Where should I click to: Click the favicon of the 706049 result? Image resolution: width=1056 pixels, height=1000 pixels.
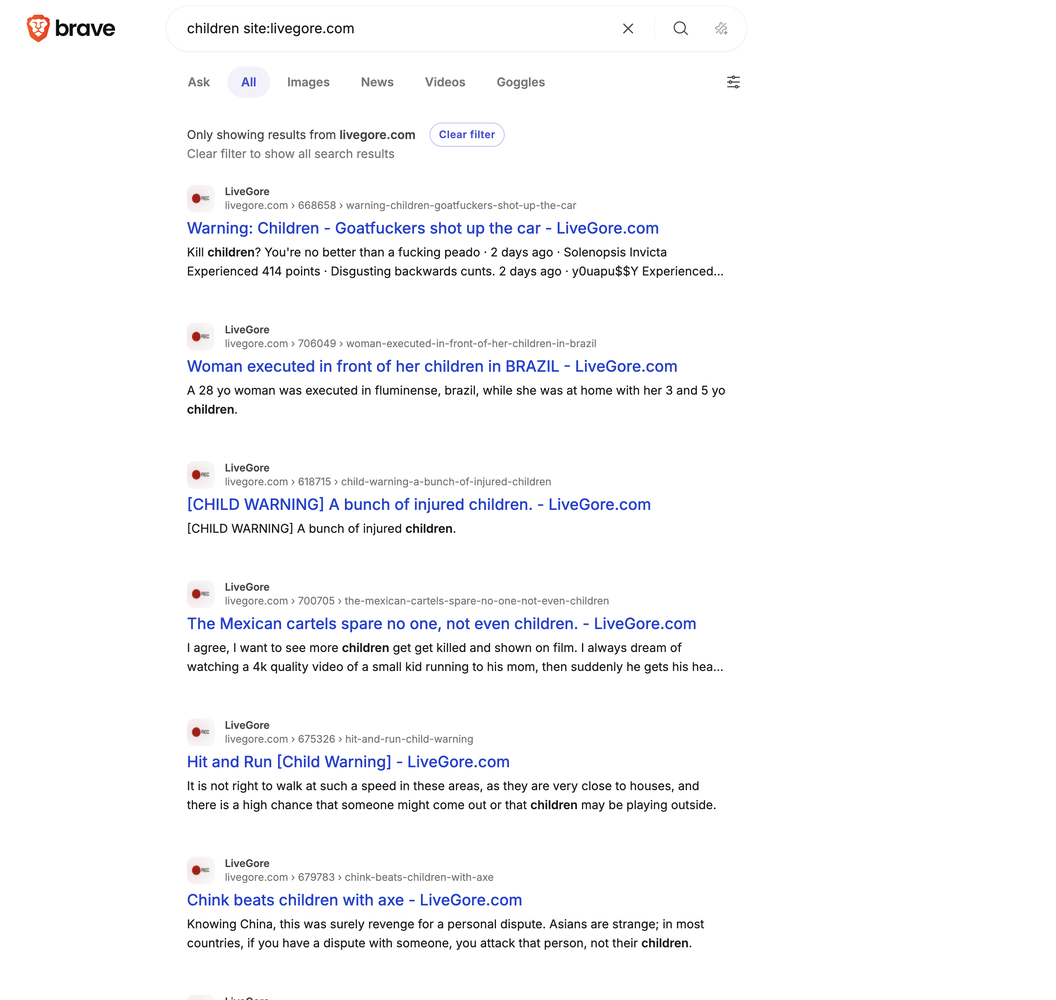[201, 337]
